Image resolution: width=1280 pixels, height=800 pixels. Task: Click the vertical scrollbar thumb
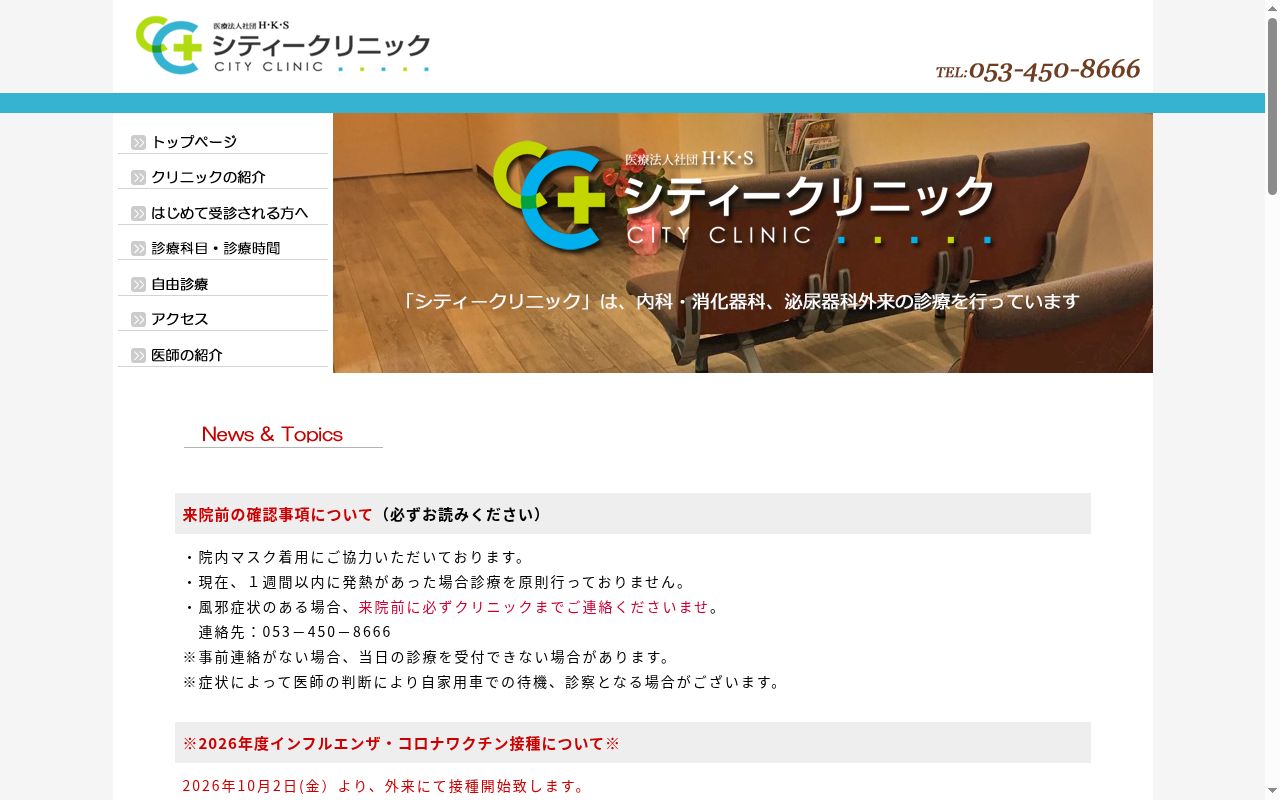(x=1272, y=106)
